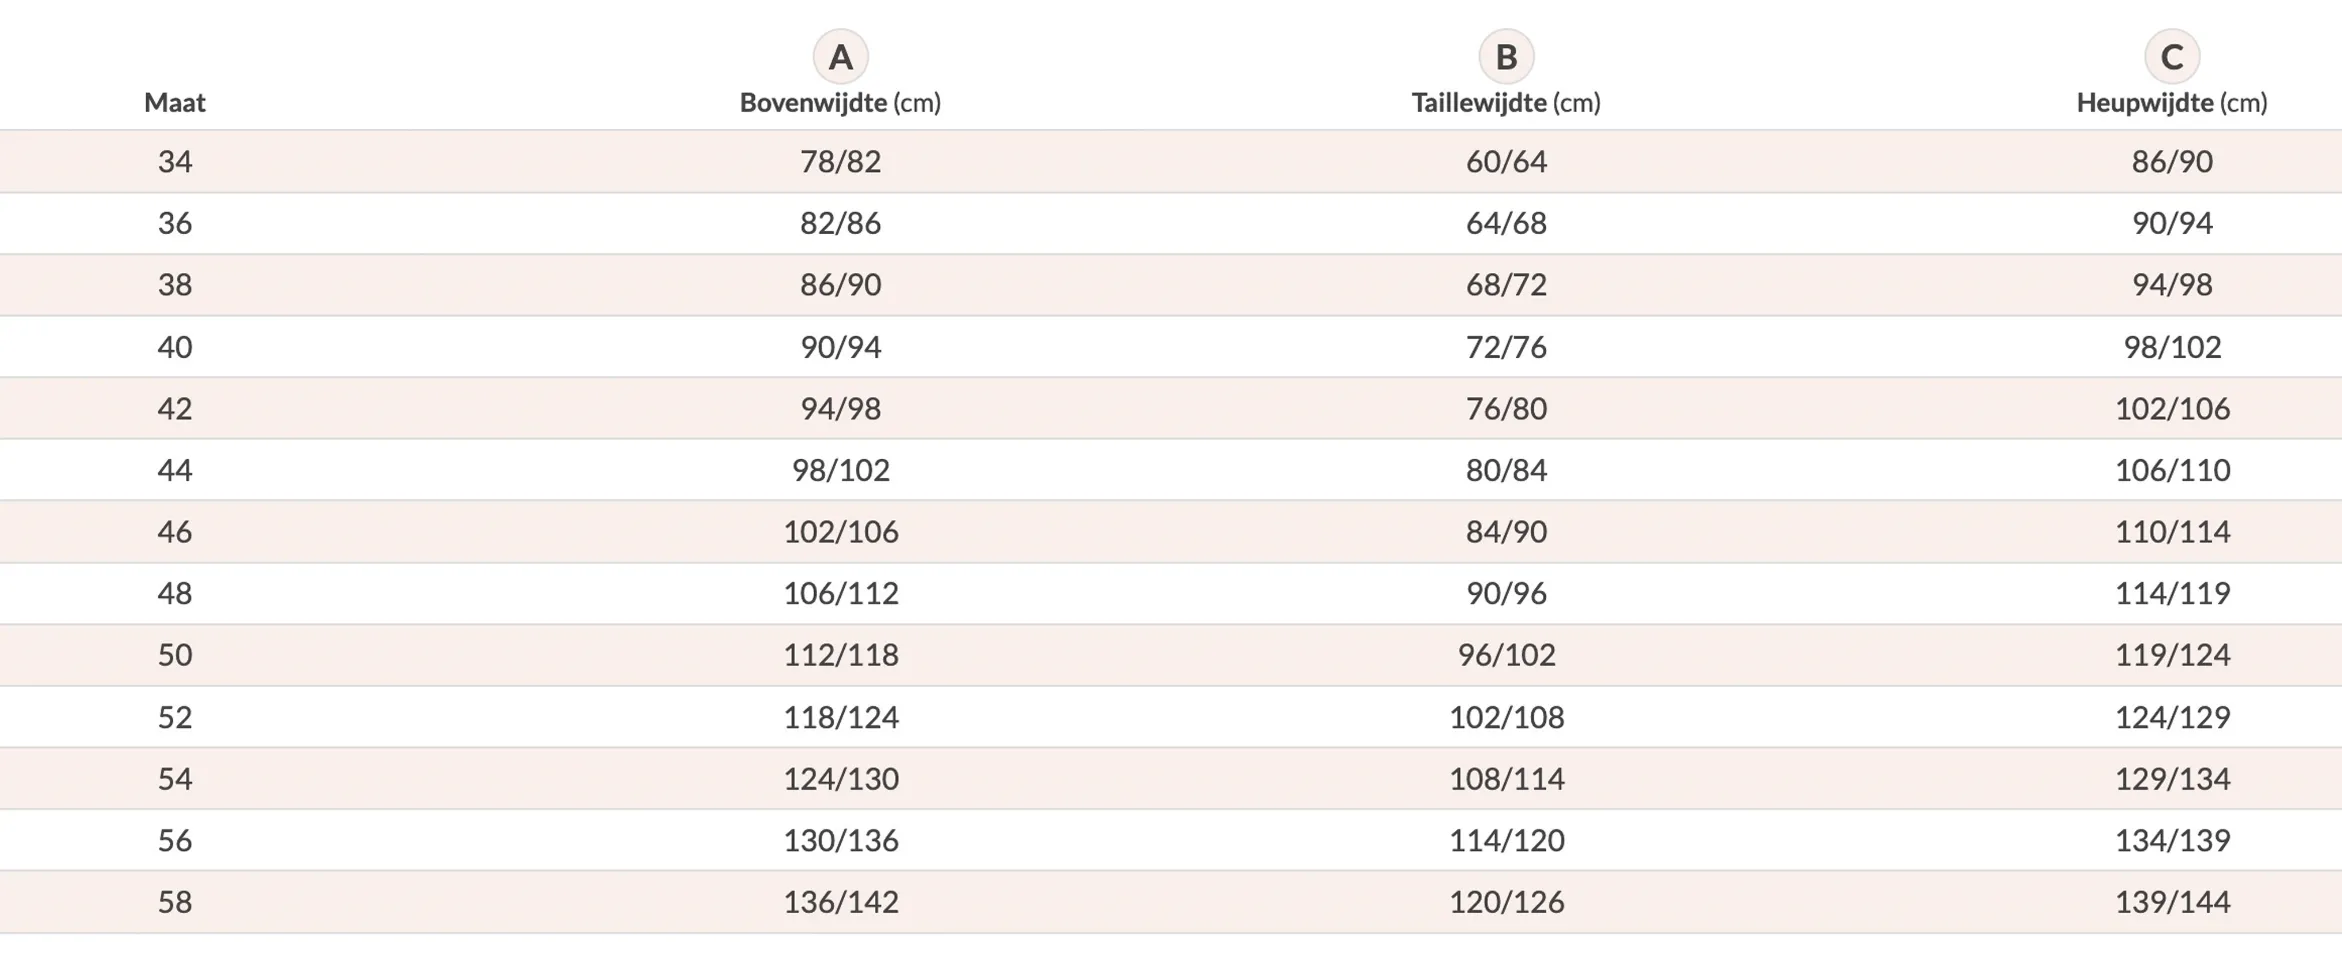Select size 58 in the Maat column
This screenshot has height=970, width=2342.
point(175,902)
